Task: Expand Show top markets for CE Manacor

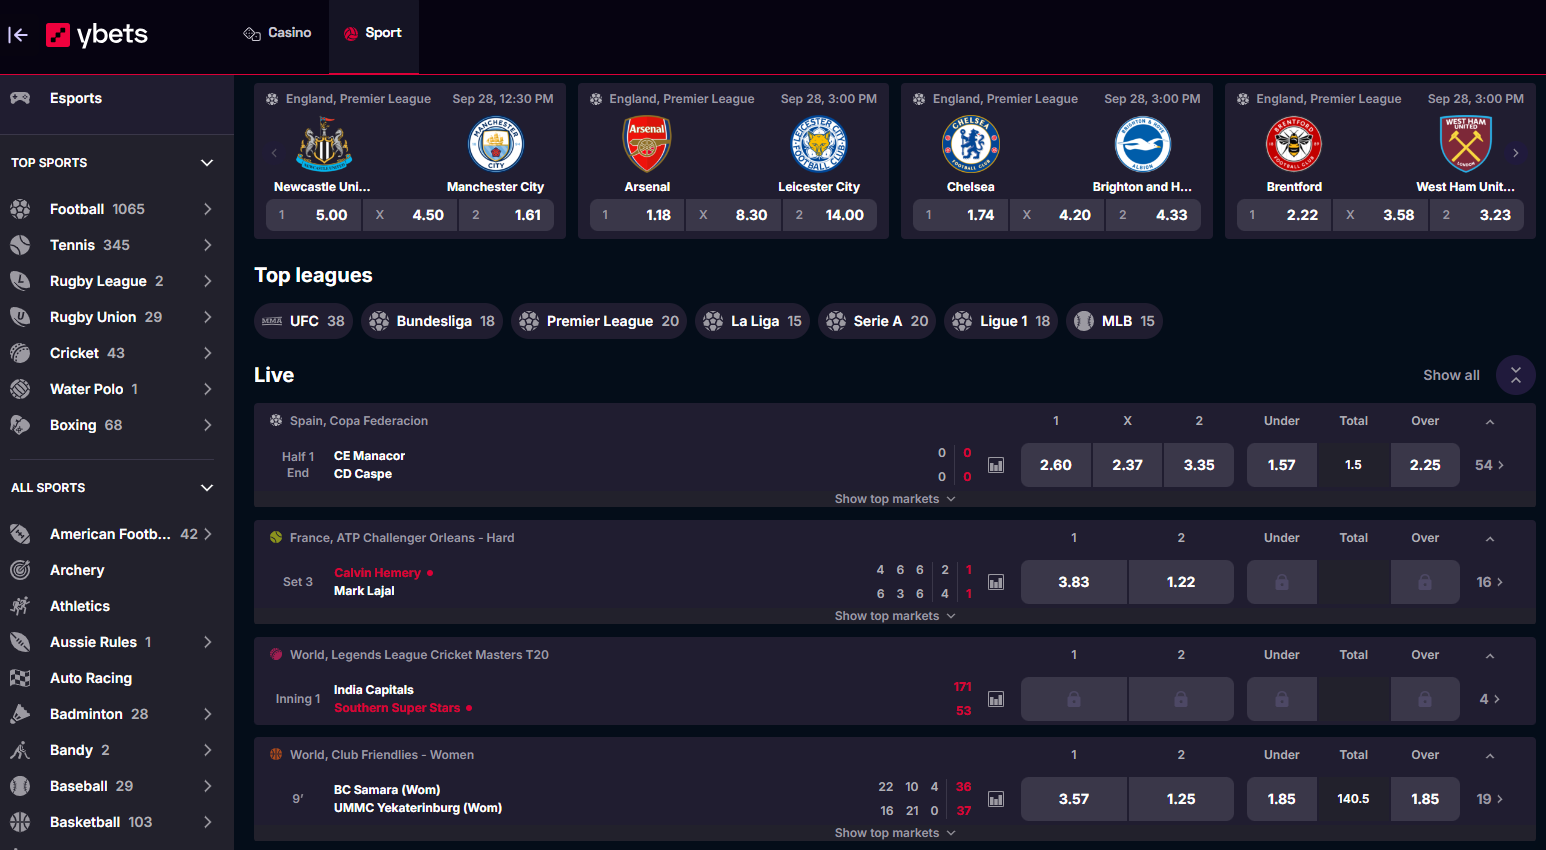Action: click(895, 499)
